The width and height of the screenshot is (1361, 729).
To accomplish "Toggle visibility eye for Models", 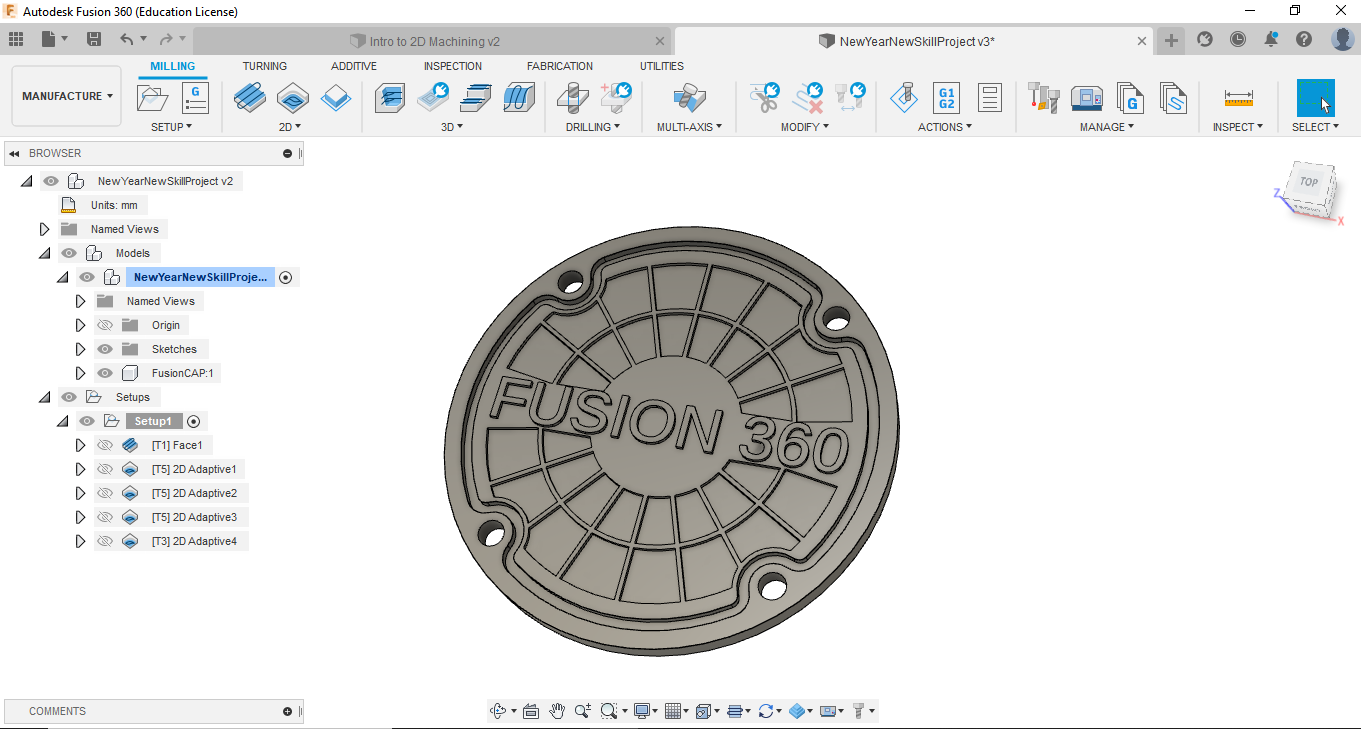I will pos(69,253).
